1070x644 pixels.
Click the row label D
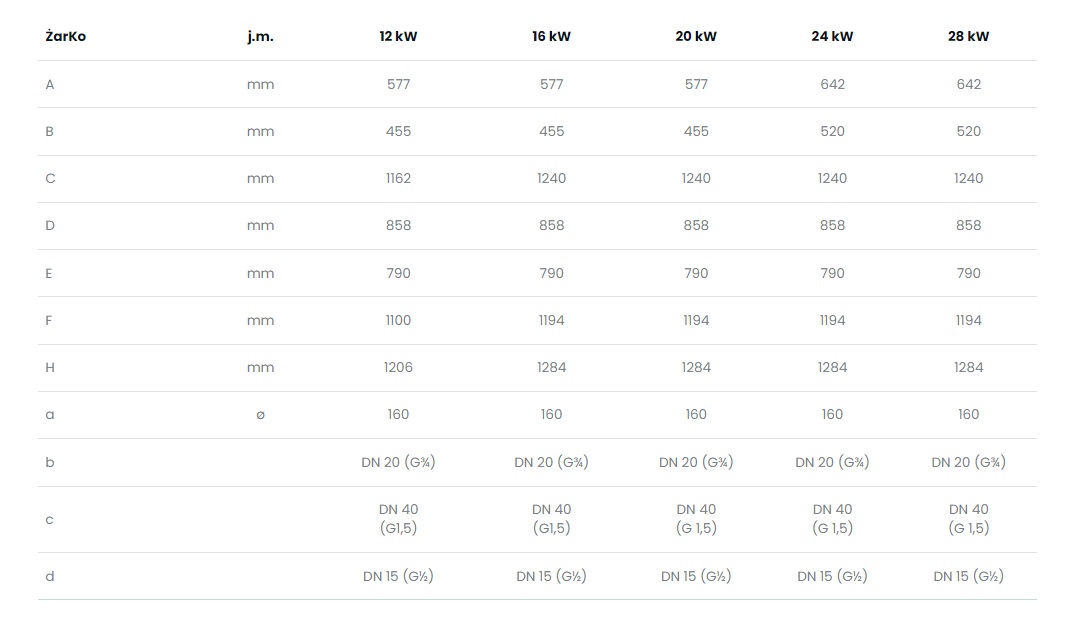tap(50, 226)
